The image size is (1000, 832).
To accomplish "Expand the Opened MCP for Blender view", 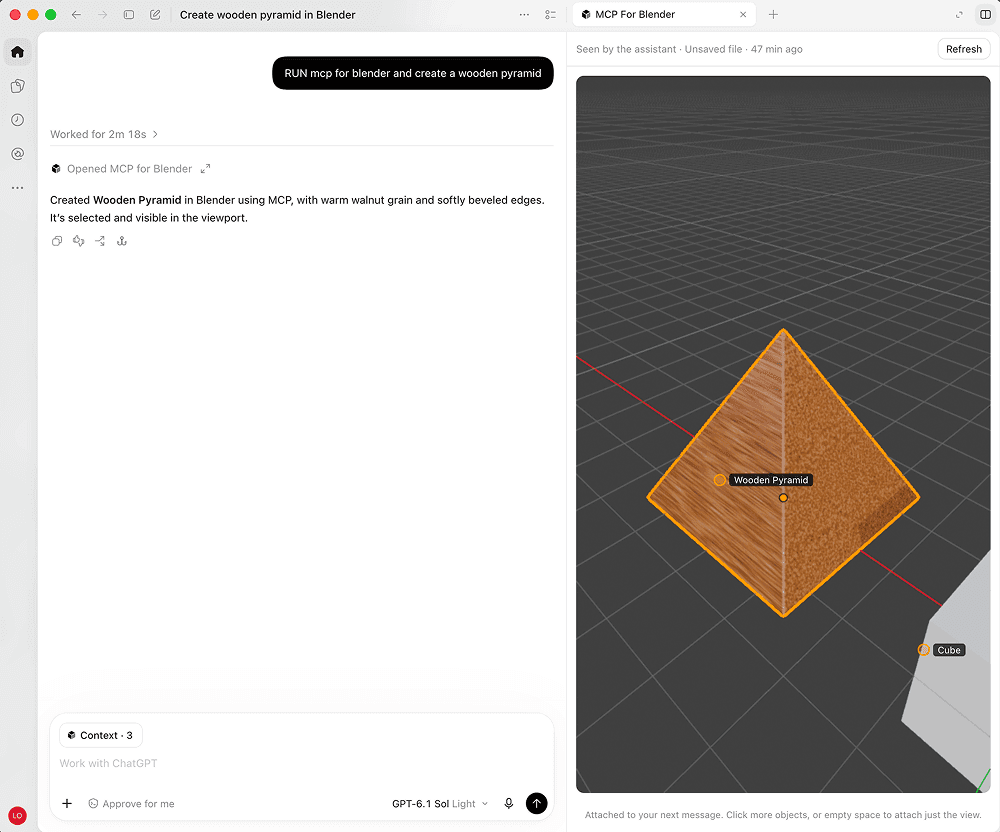I will 205,169.
